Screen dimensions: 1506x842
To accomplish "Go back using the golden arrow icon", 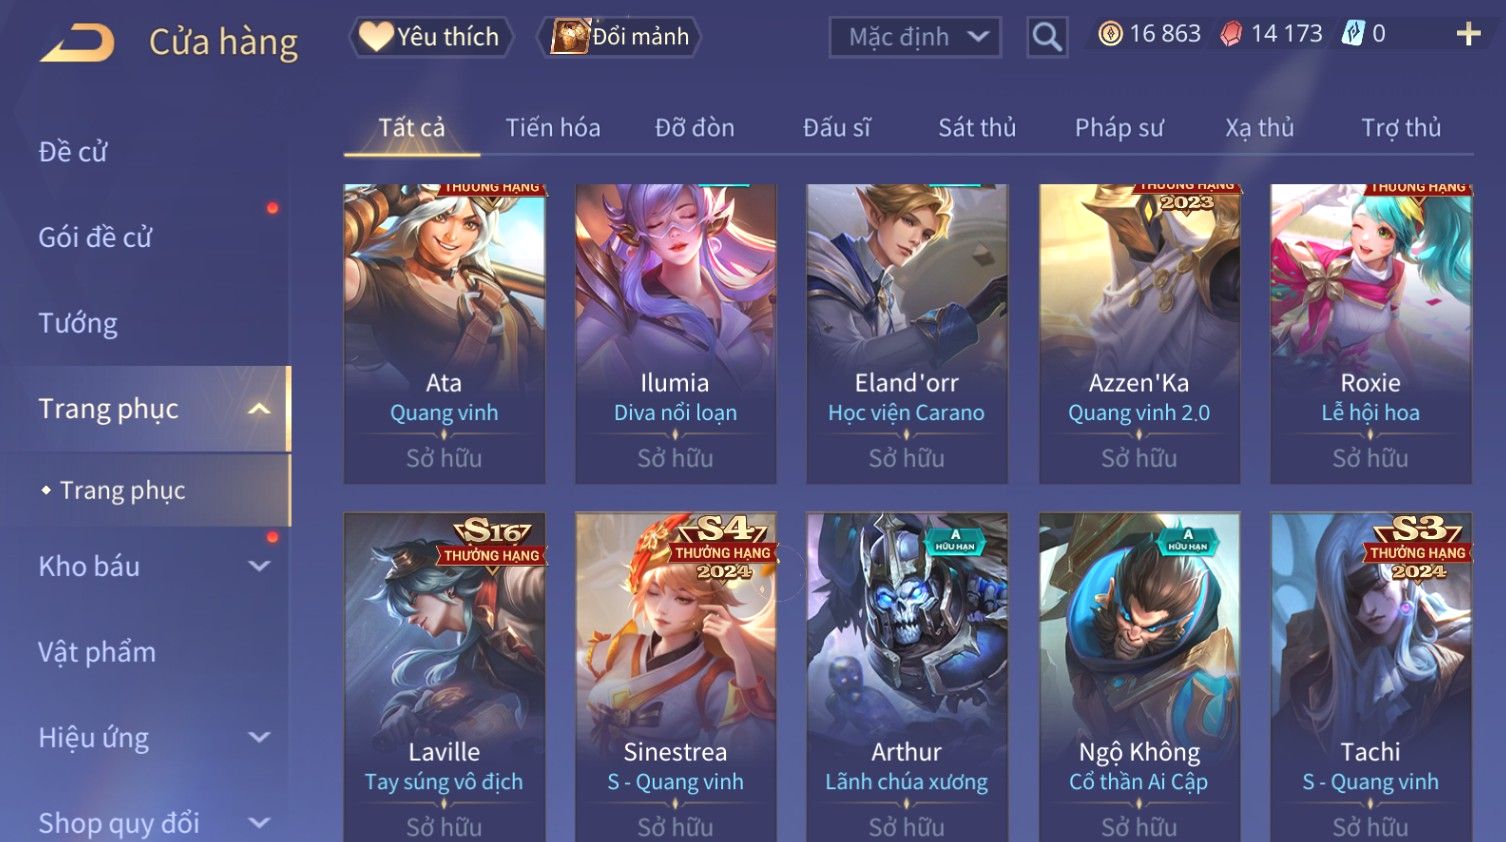I will click(77, 43).
